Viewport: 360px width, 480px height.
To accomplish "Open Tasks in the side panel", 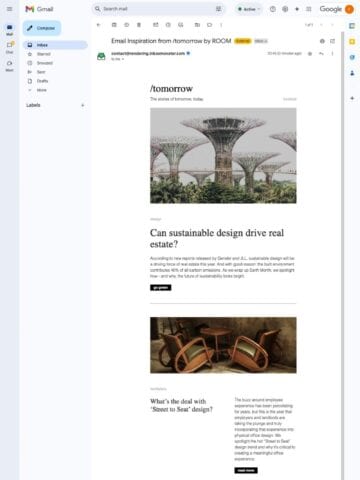I will tap(352, 57).
